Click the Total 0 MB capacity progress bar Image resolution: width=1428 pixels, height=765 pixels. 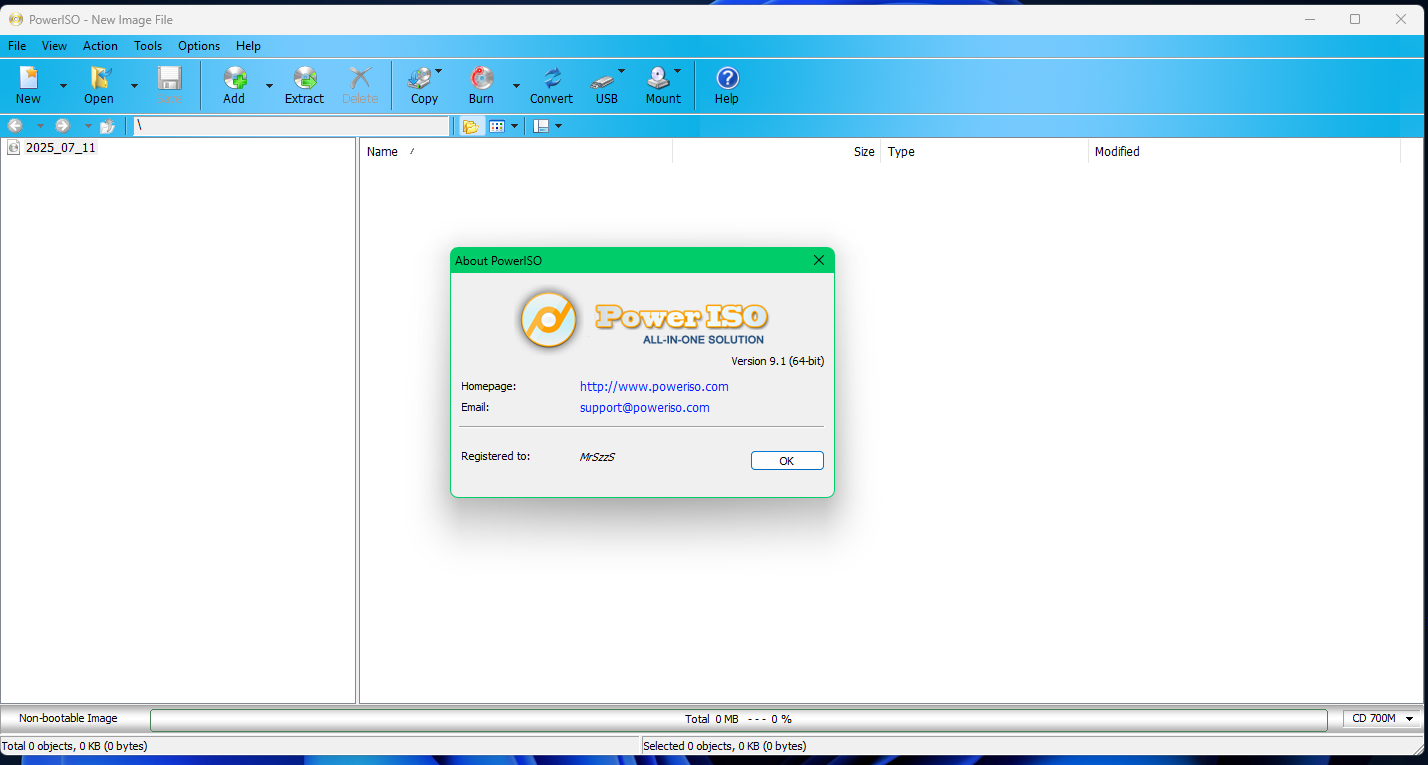[739, 719]
